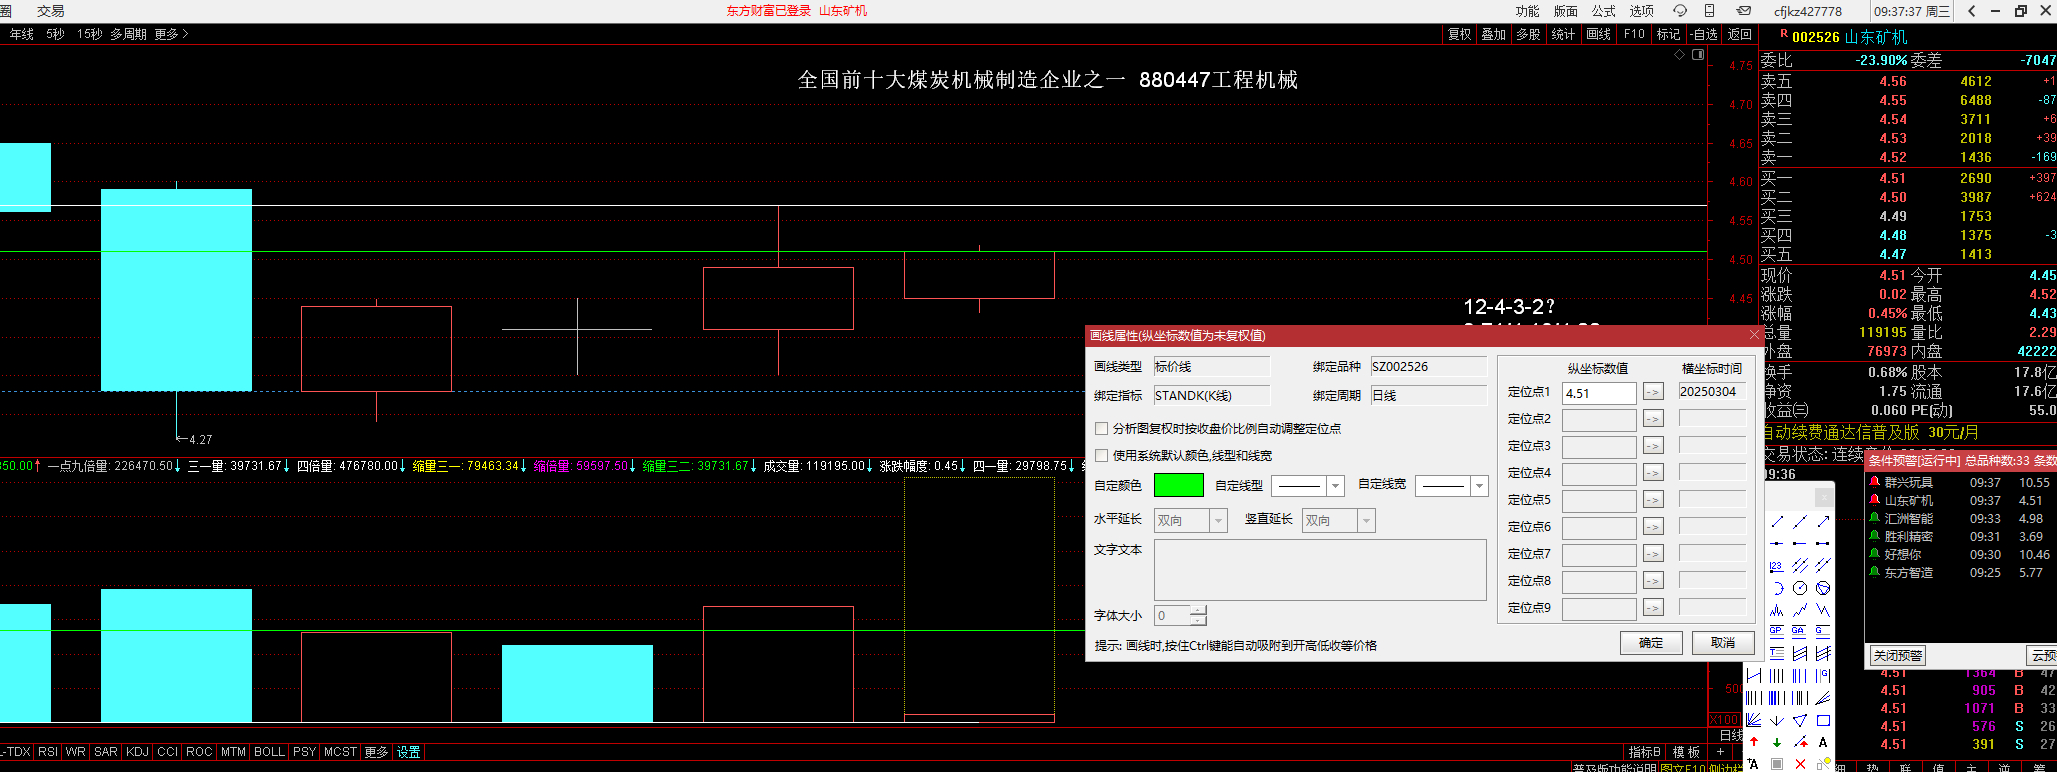Click the green 自定颜色 color swatch
Screen dimensions: 2057x772
(1179, 485)
